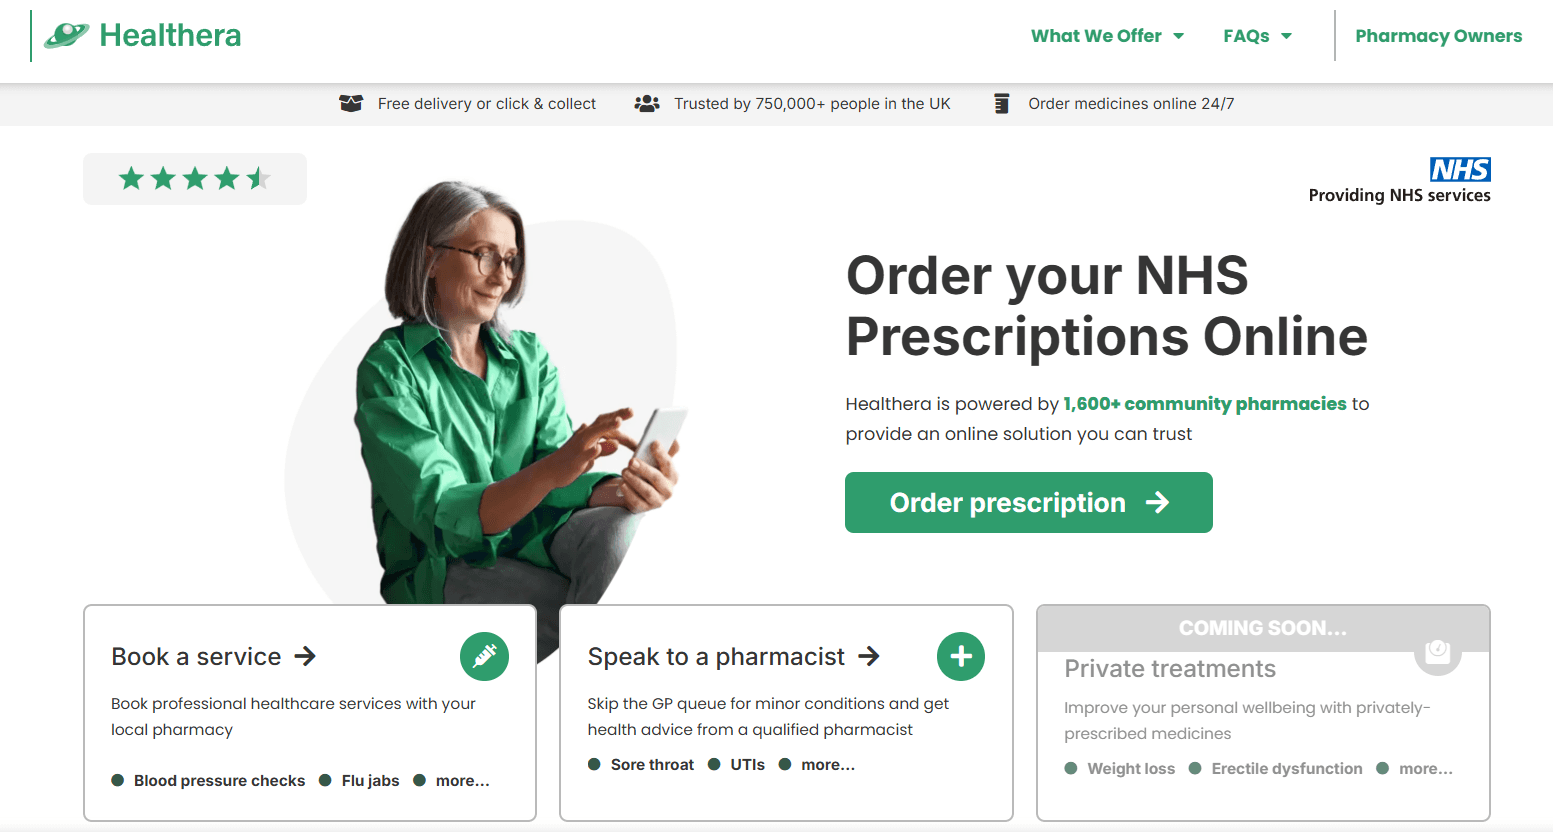Open the Pharmacy Owners link
1553x836 pixels.
coord(1438,36)
